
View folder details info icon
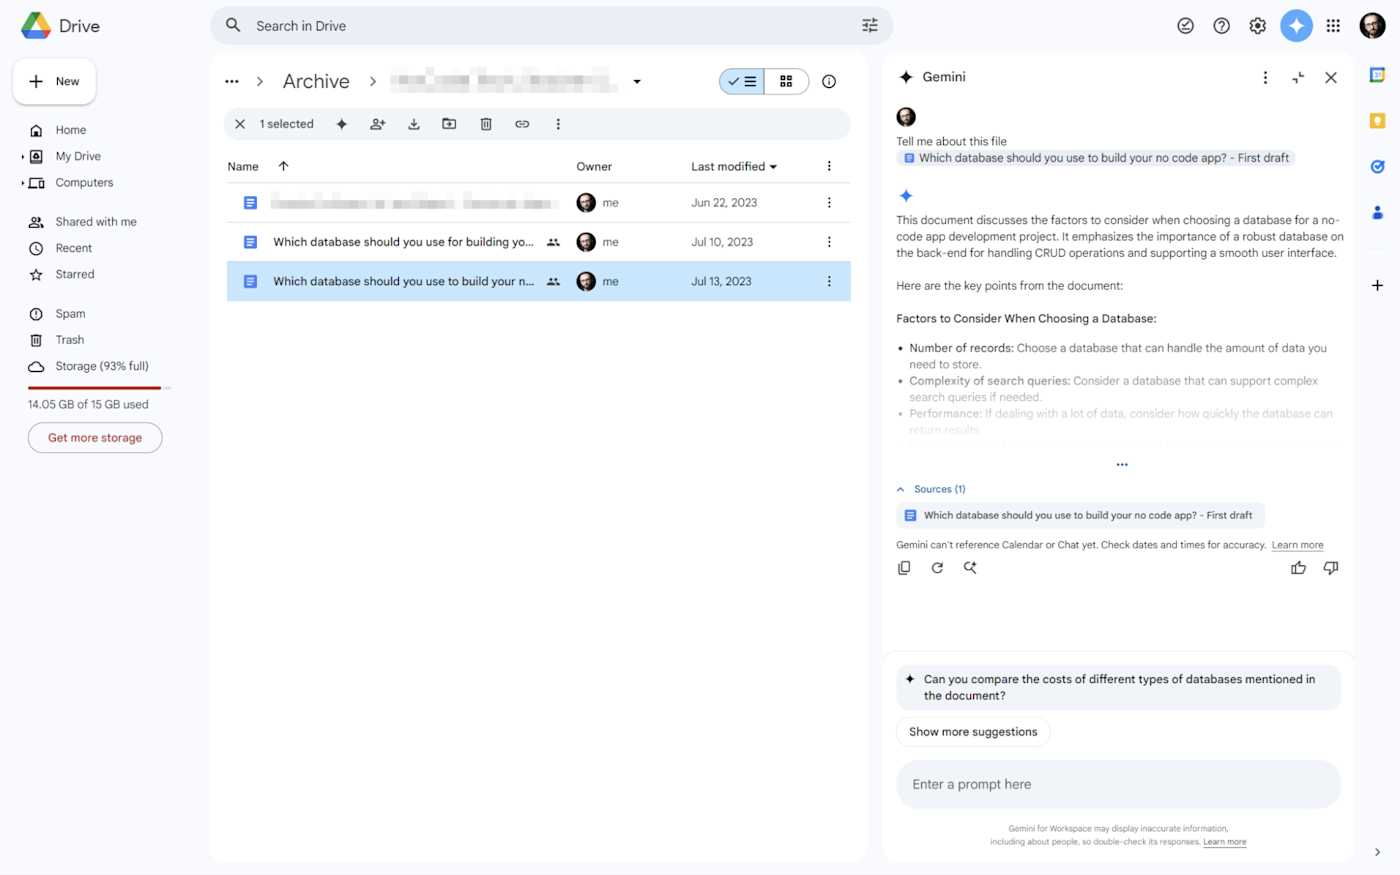[829, 82]
